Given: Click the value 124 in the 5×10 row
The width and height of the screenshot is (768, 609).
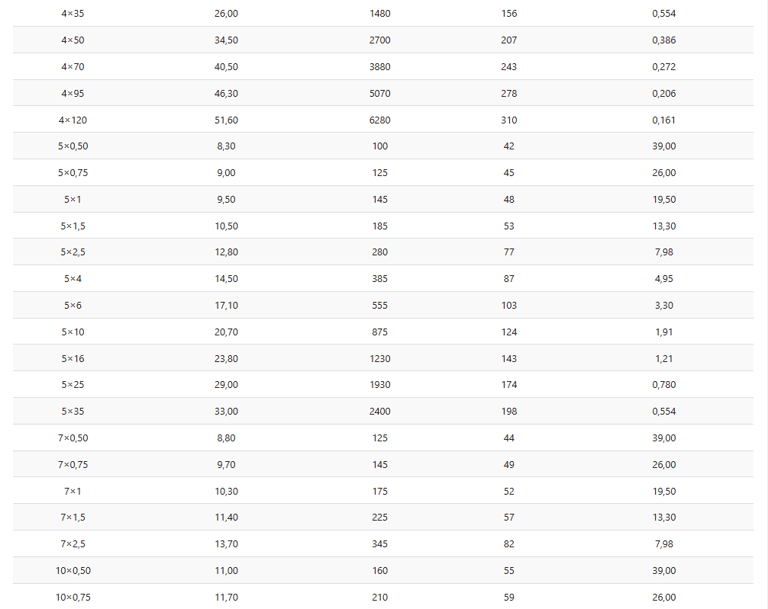Looking at the screenshot, I should [509, 332].
